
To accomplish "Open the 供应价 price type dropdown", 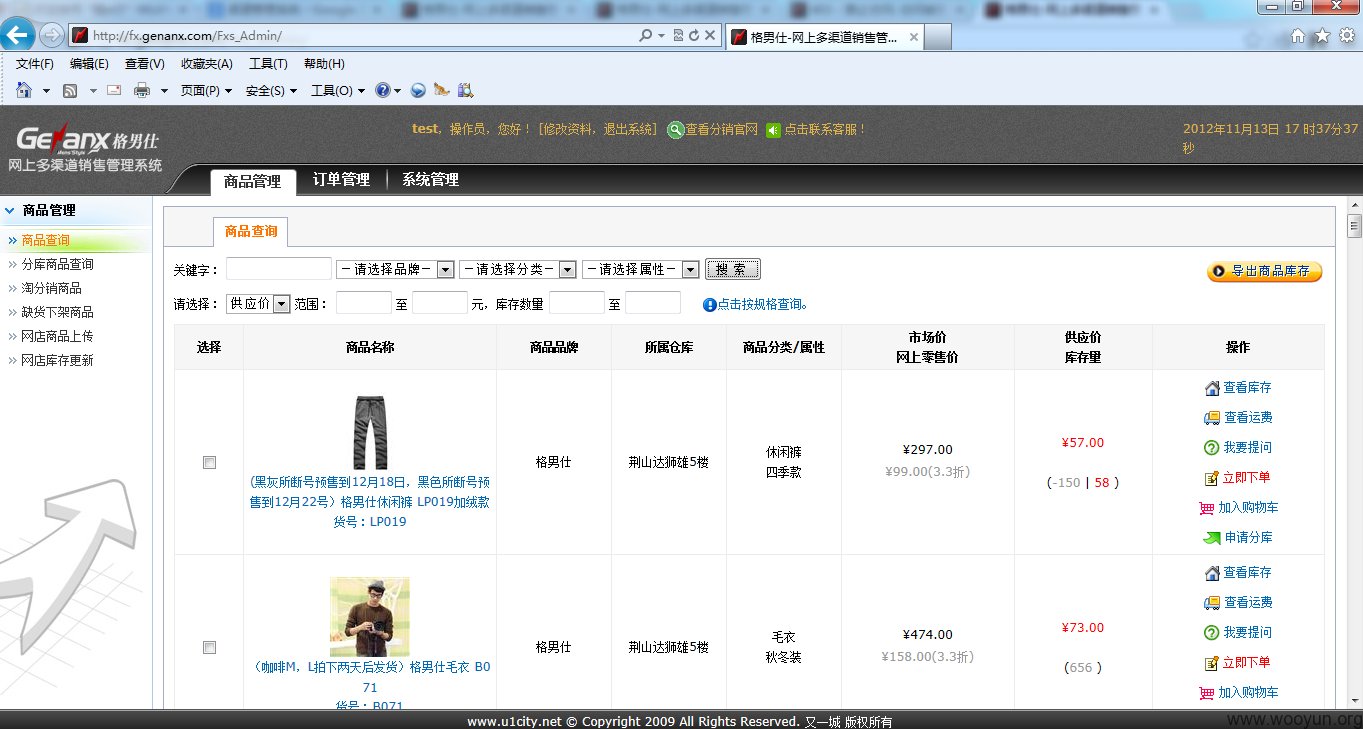I will coord(258,303).
